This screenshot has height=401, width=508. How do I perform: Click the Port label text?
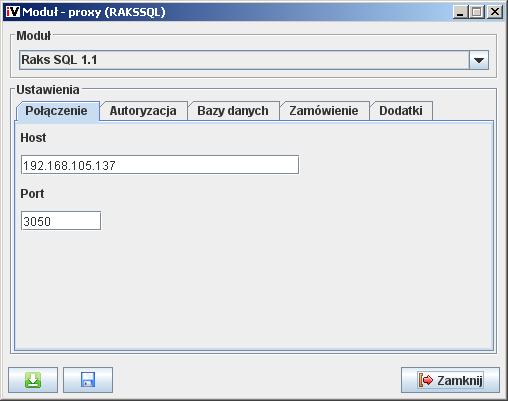[32, 194]
